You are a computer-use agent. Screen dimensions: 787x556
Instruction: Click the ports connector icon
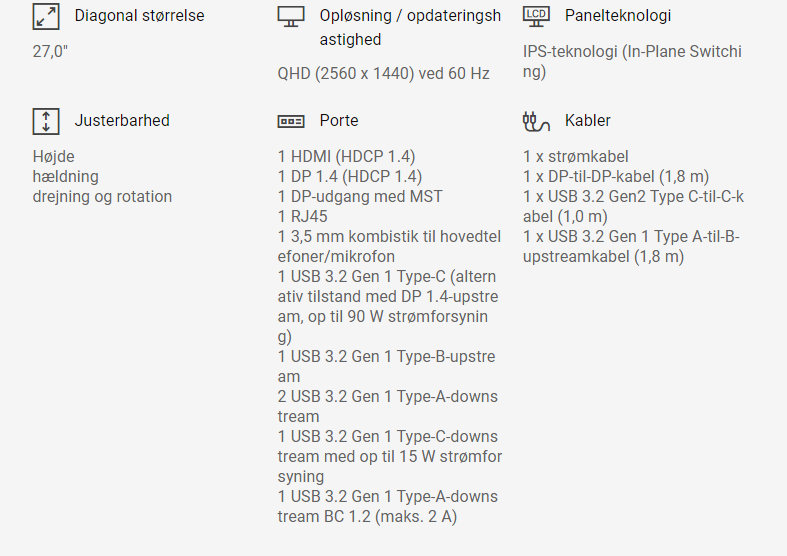pyautogui.click(x=291, y=121)
